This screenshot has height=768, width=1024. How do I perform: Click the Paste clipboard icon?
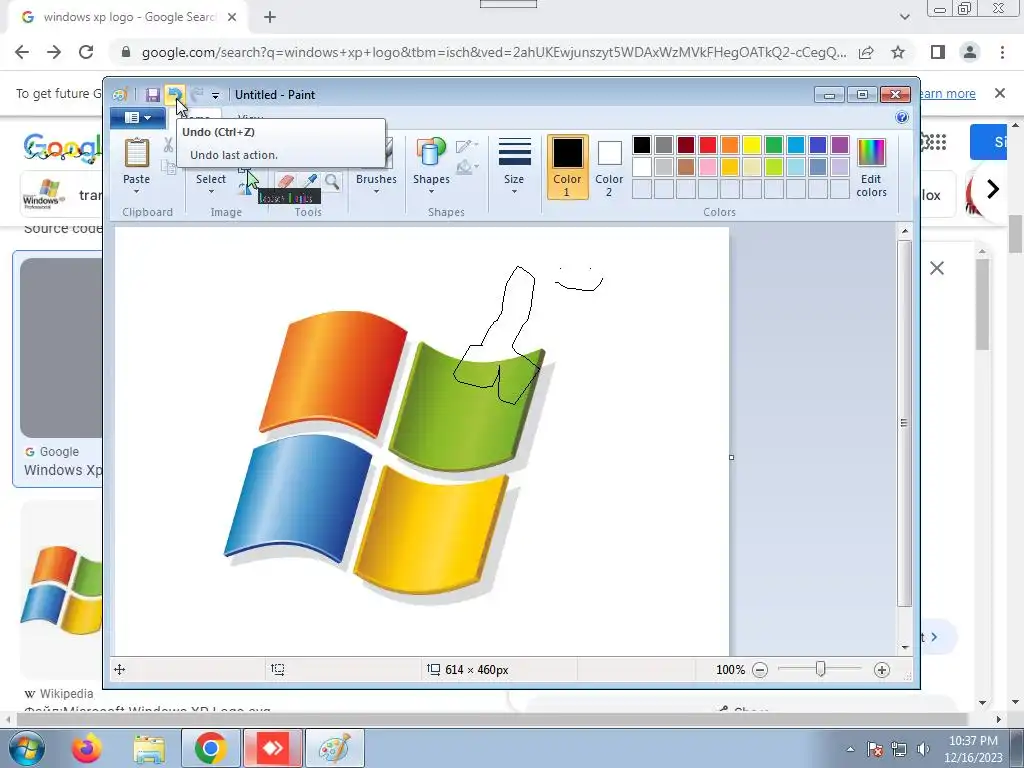(136, 153)
